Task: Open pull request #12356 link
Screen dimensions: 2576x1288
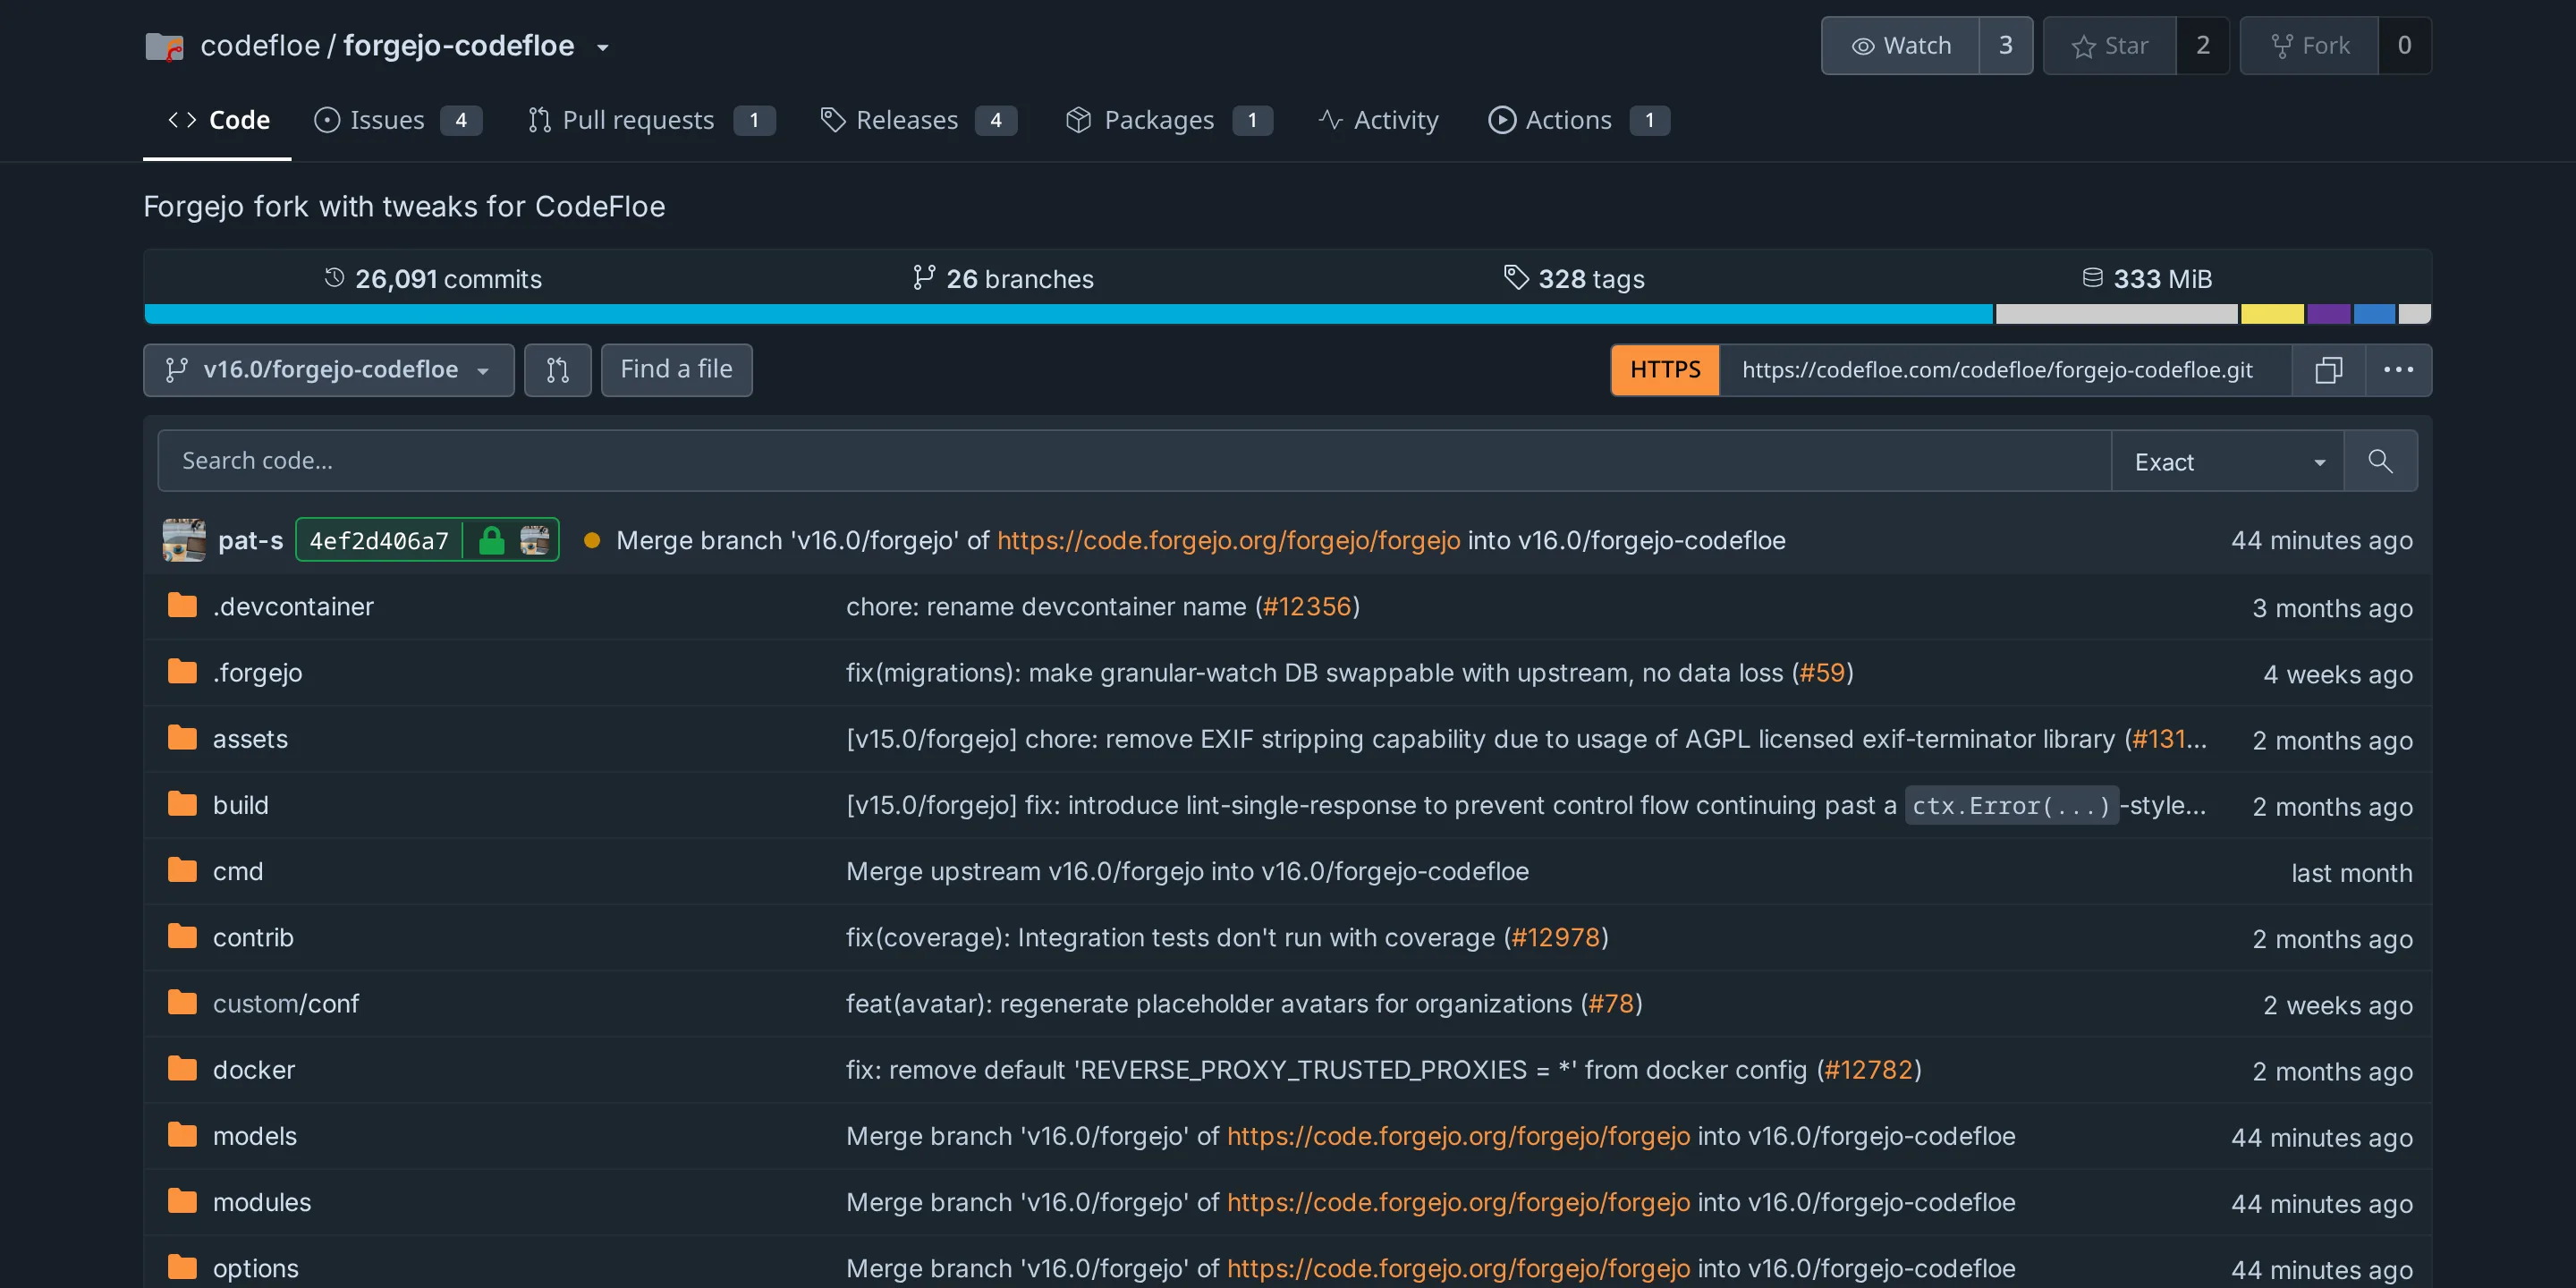Action: [x=1307, y=606]
